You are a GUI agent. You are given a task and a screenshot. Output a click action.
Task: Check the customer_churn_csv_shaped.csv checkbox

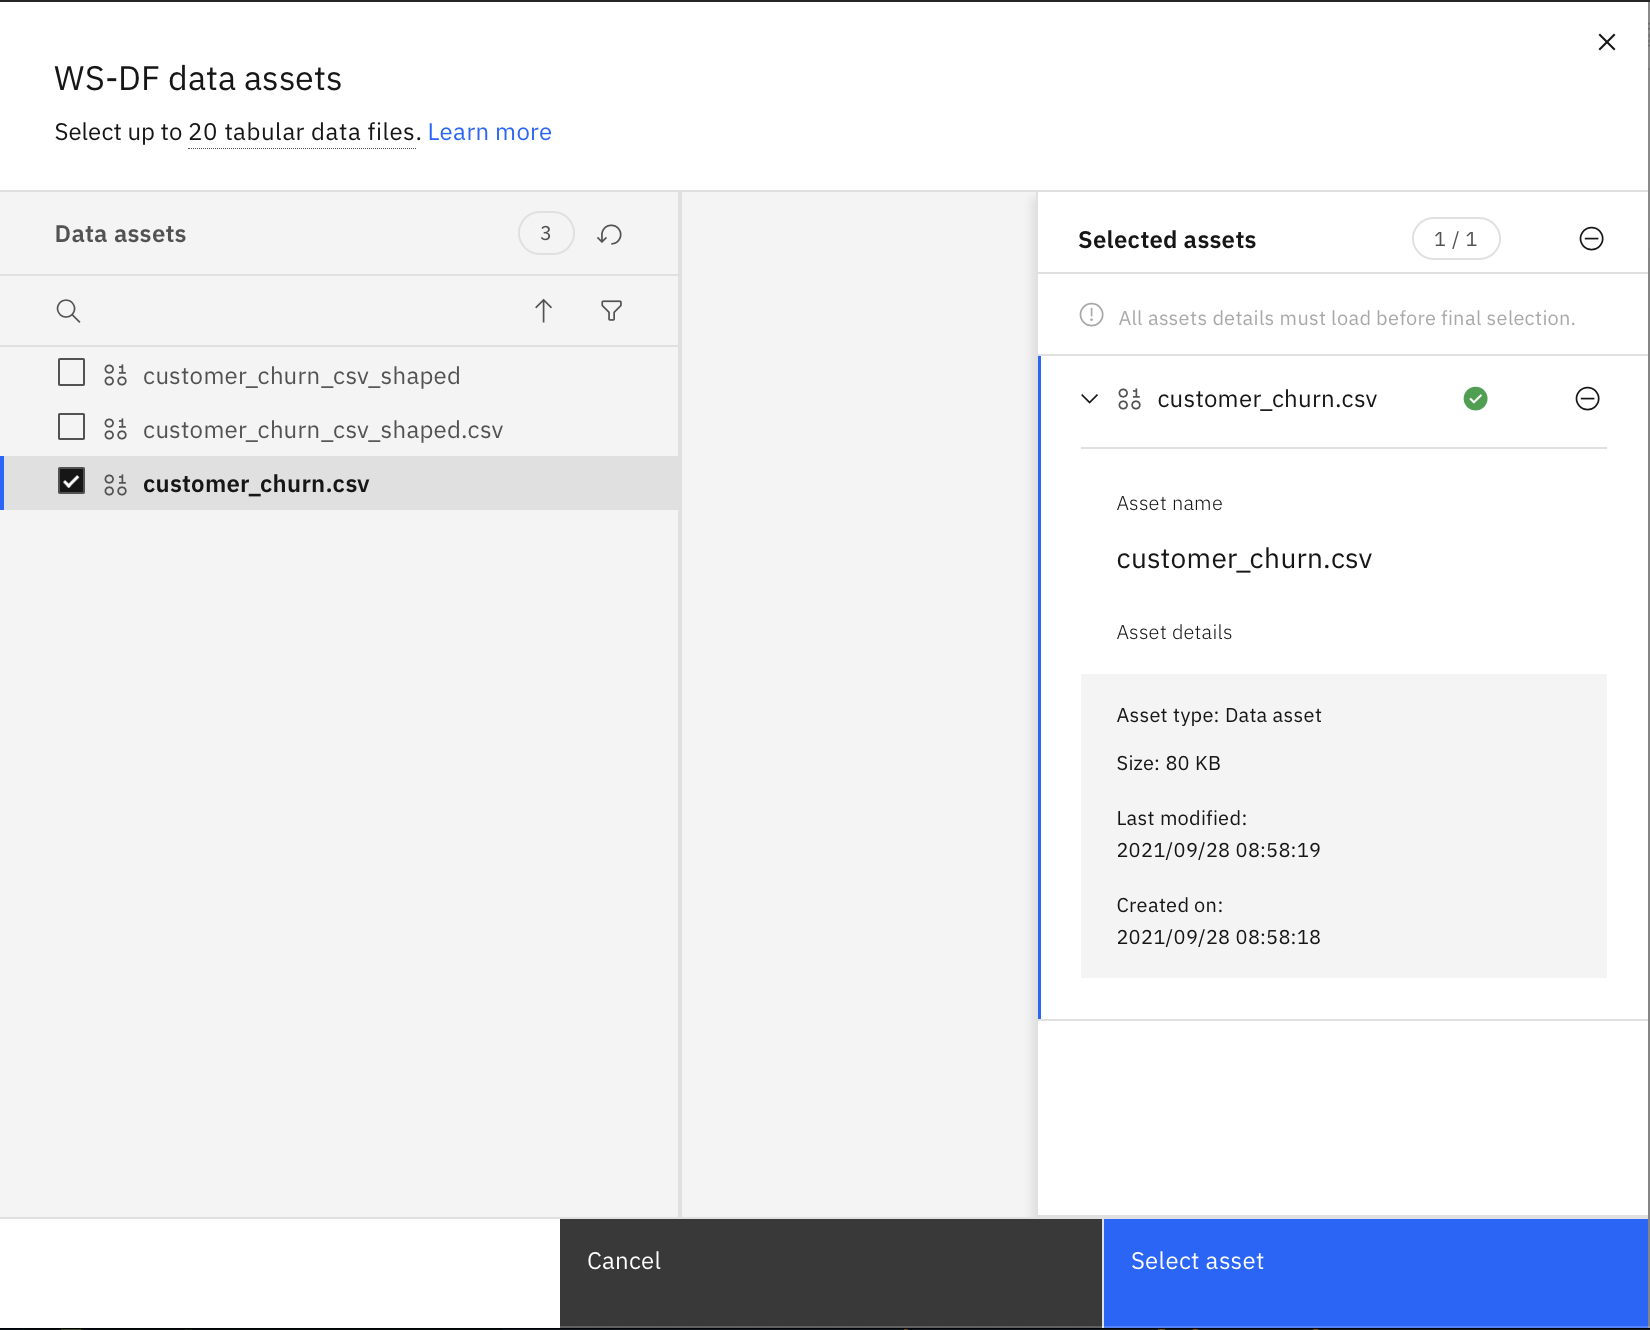[71, 426]
